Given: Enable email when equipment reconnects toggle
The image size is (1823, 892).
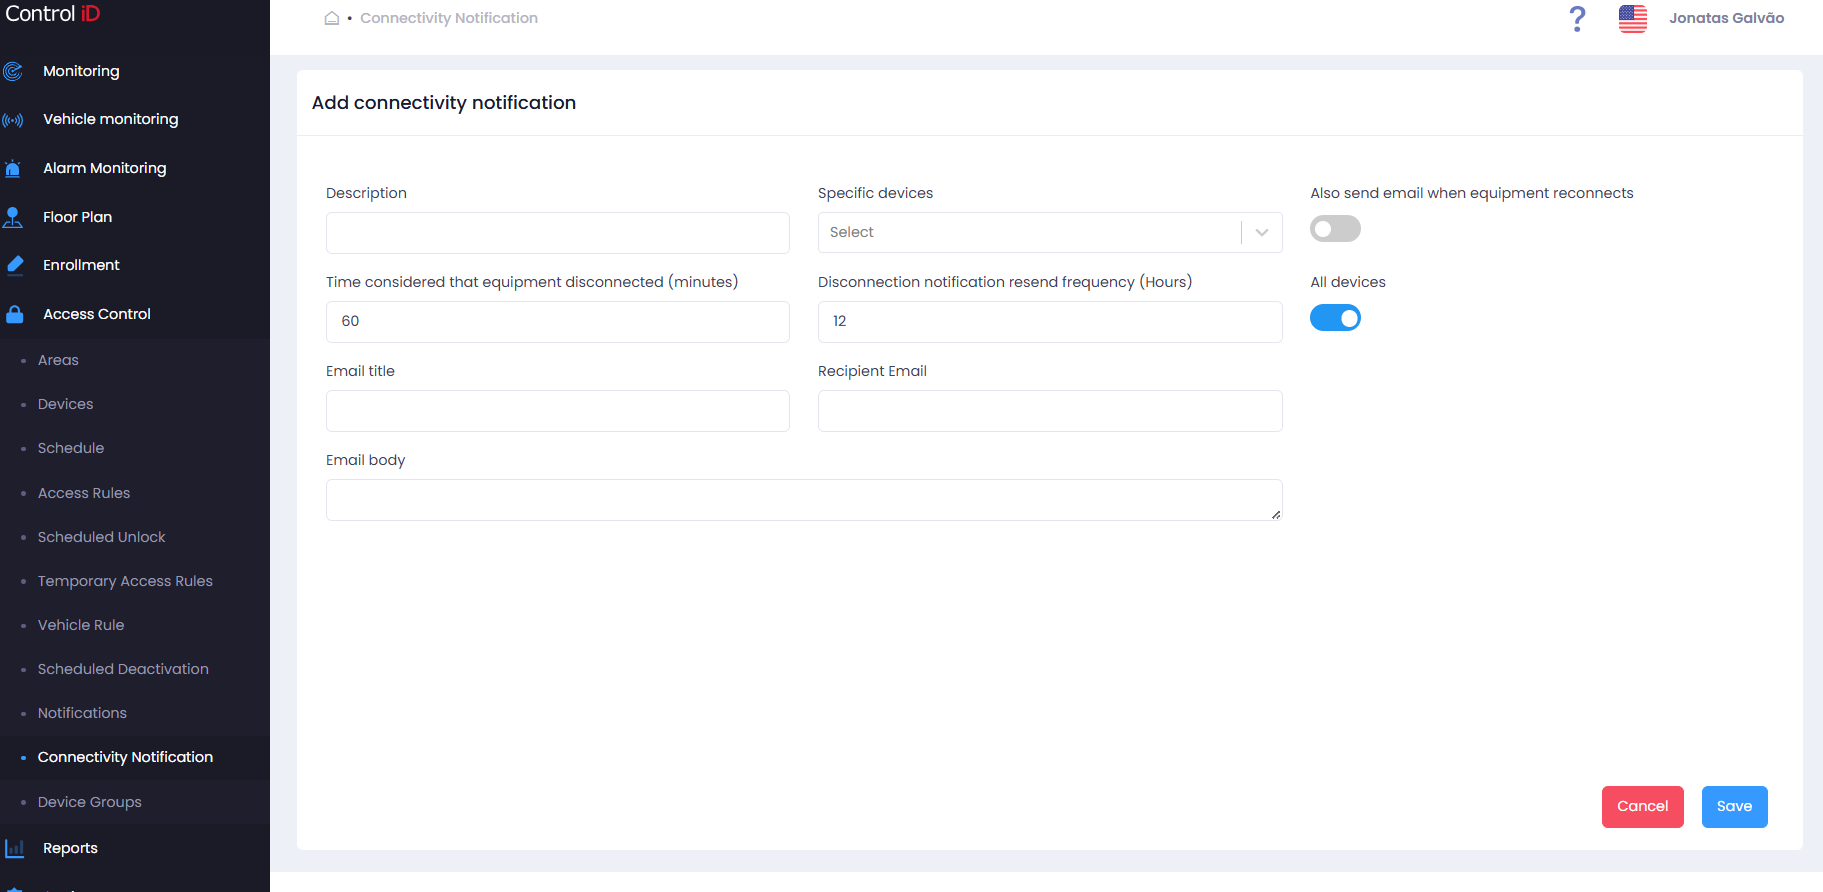Looking at the screenshot, I should coord(1335,229).
